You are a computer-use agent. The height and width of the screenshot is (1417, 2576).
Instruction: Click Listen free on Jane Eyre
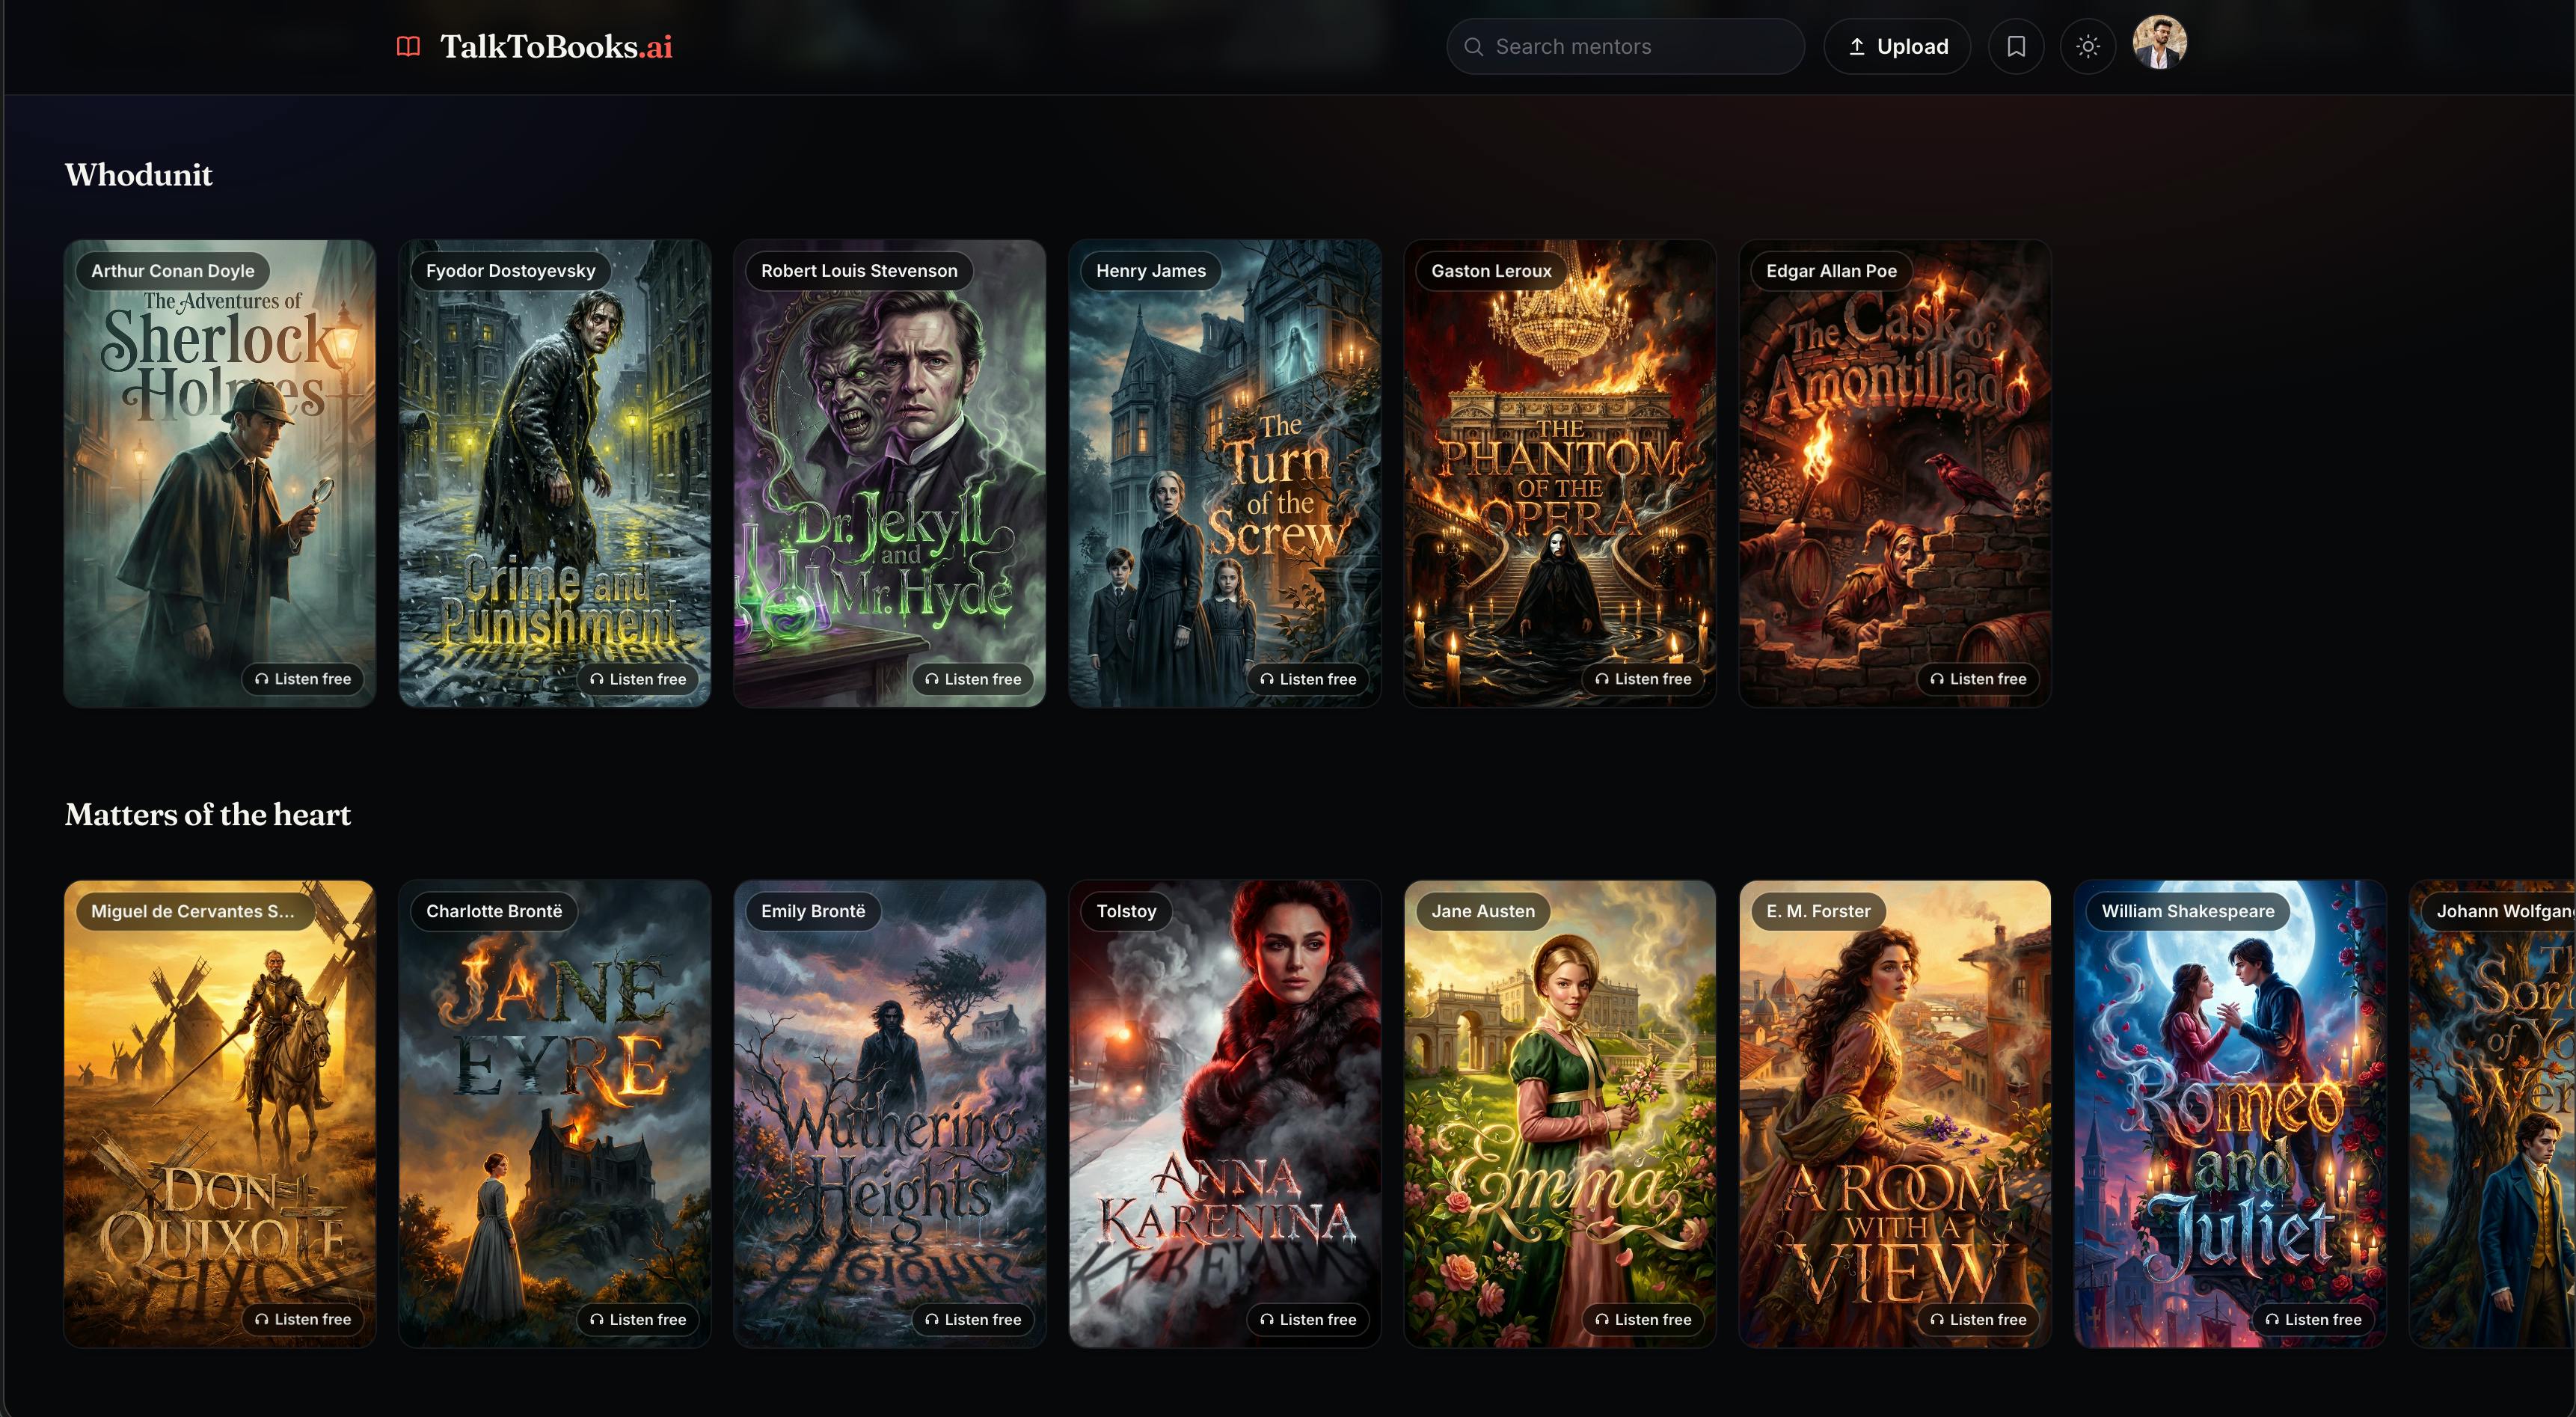point(638,1320)
